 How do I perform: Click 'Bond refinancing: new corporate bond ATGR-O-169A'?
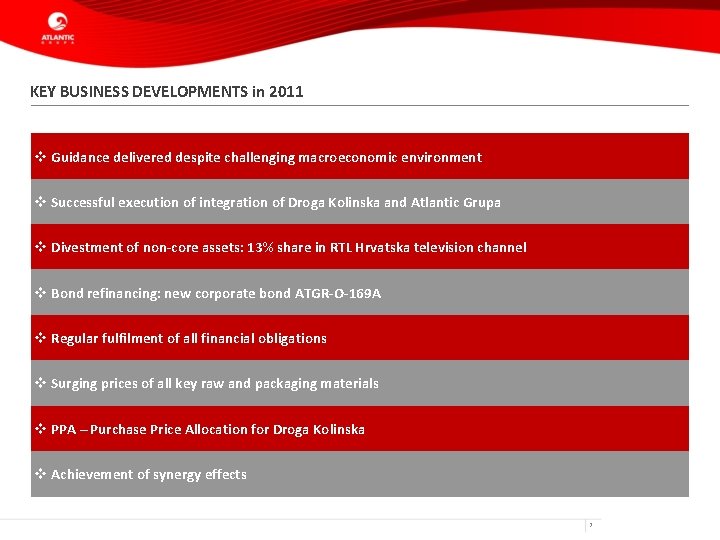pyautogui.click(x=216, y=293)
